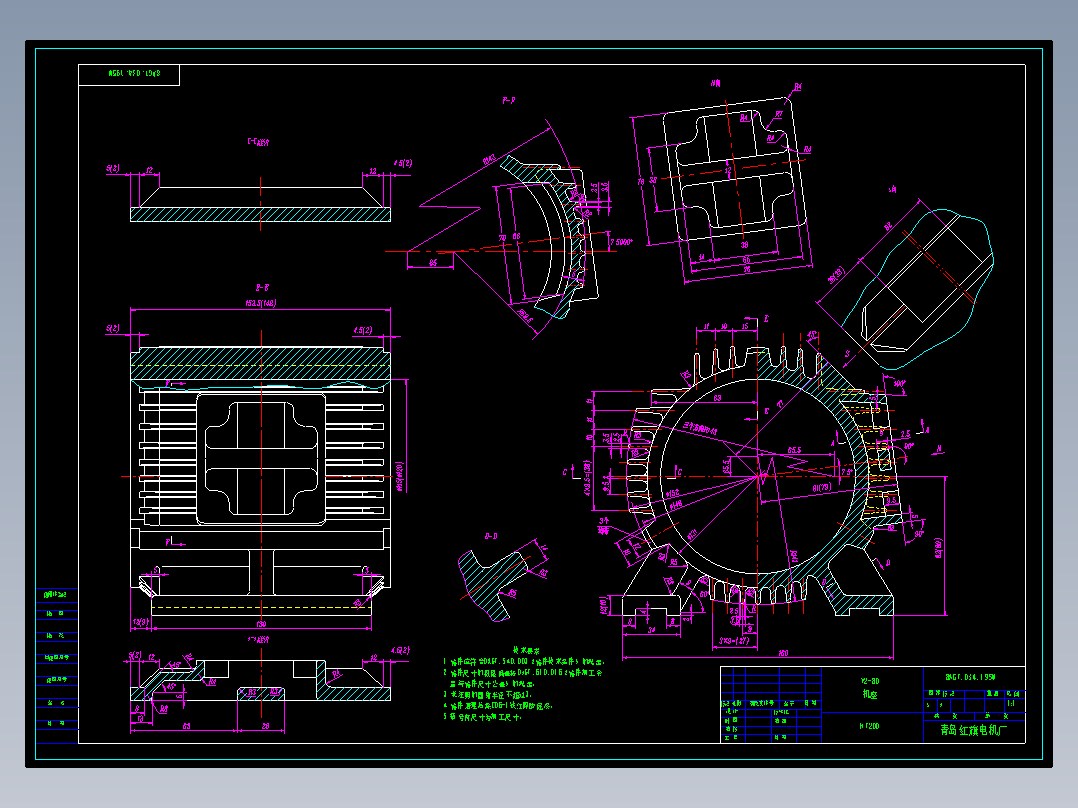1078x808 pixels.
Task: Select the 3x3=(27) dimension text
Action: tap(734, 640)
